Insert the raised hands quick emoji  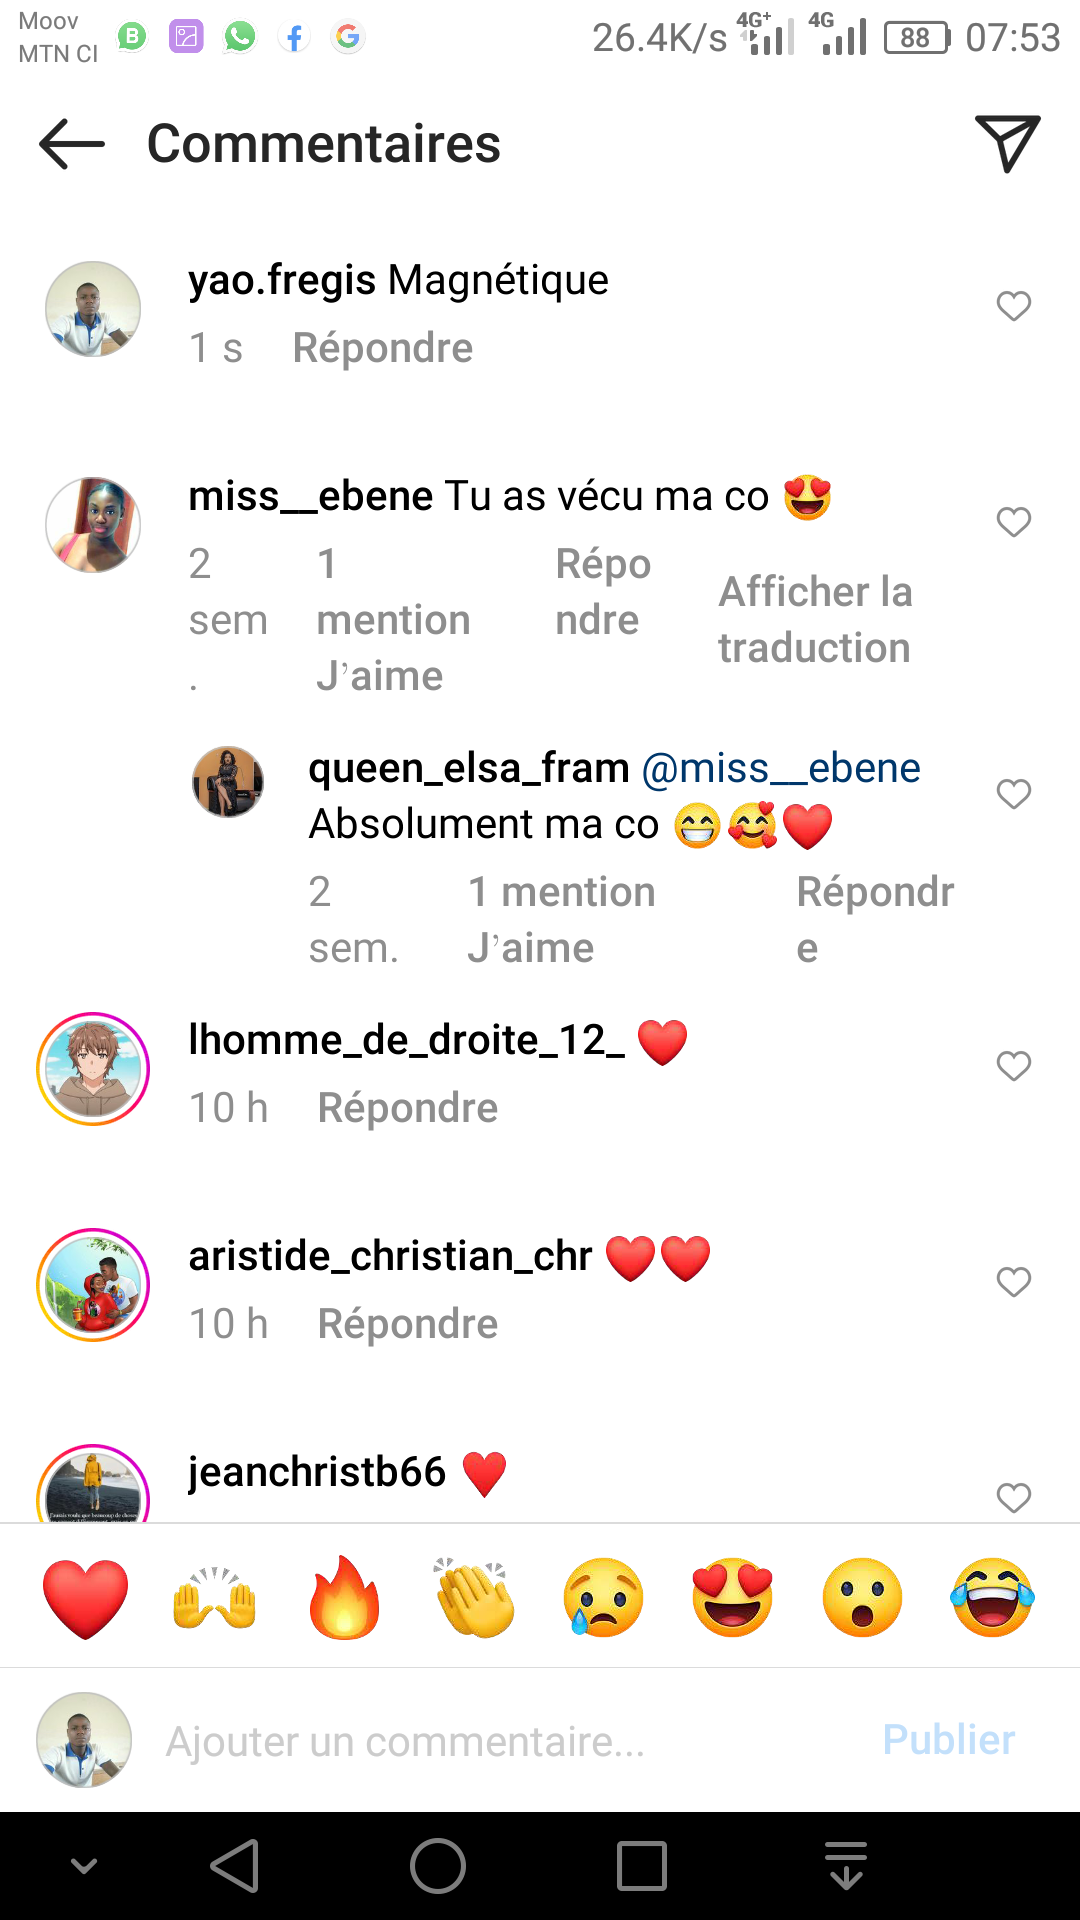point(215,1598)
